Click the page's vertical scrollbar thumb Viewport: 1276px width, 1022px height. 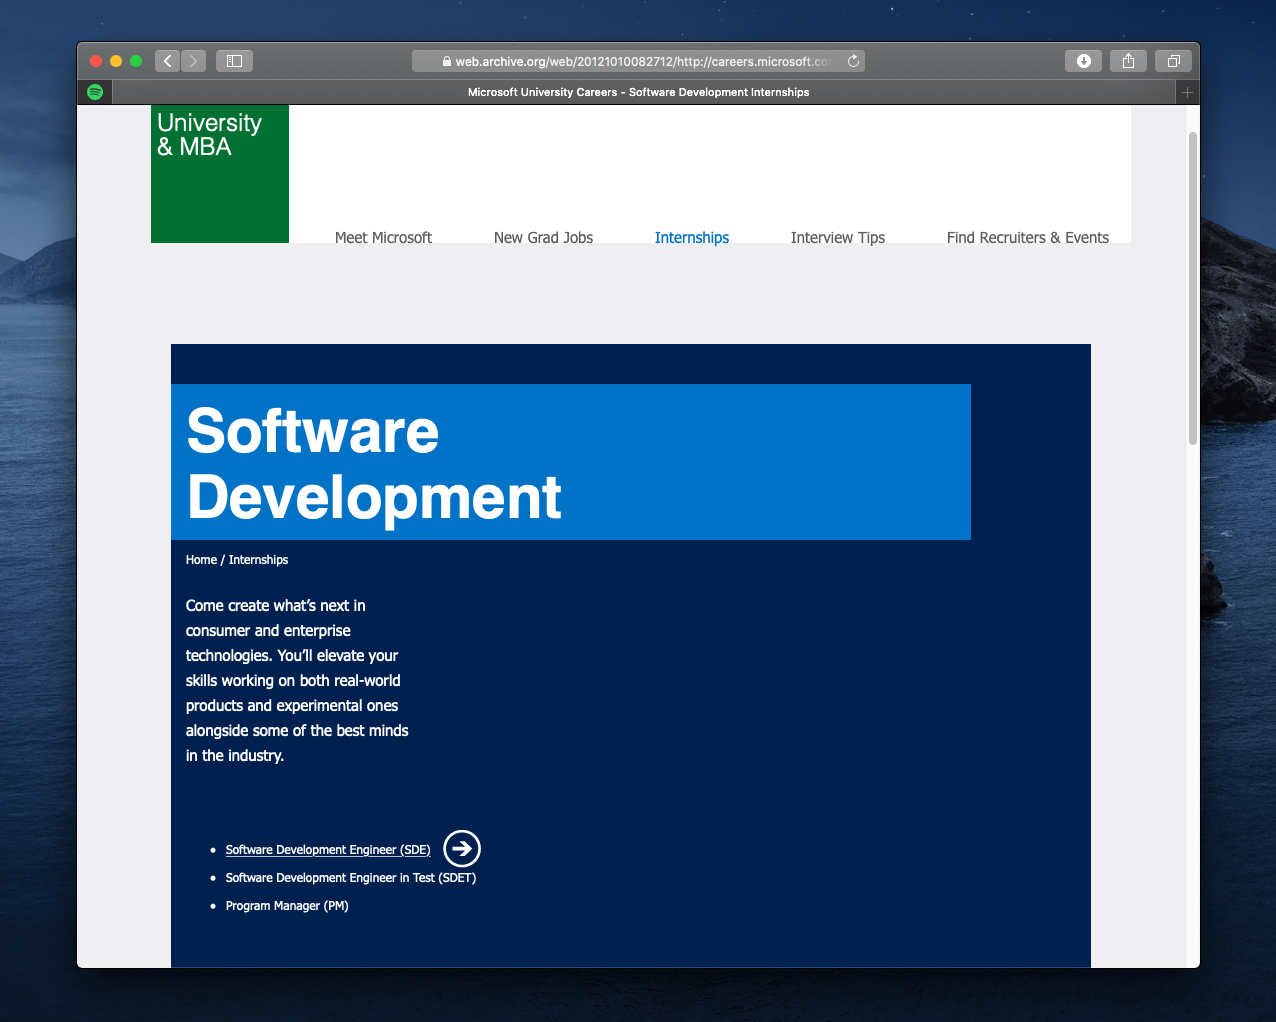click(x=1192, y=288)
